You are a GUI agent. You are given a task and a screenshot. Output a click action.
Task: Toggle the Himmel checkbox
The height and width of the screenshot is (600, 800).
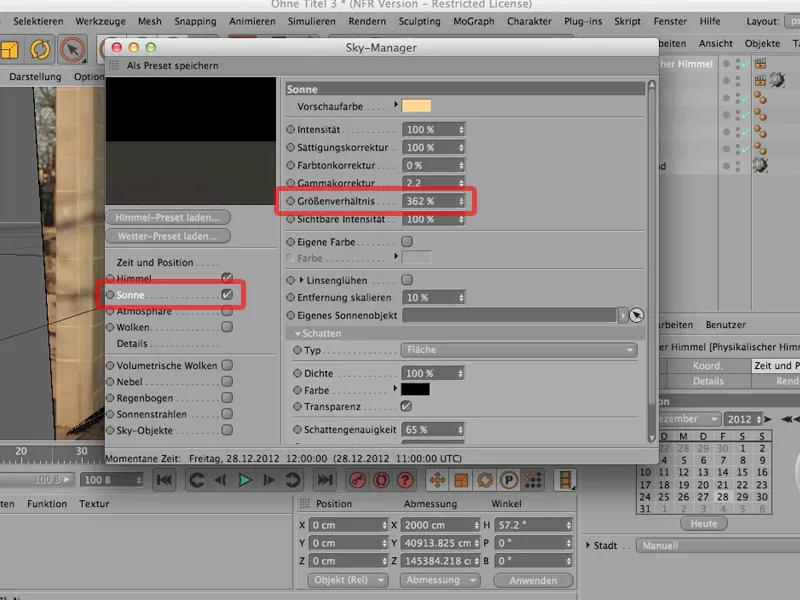coord(227,278)
